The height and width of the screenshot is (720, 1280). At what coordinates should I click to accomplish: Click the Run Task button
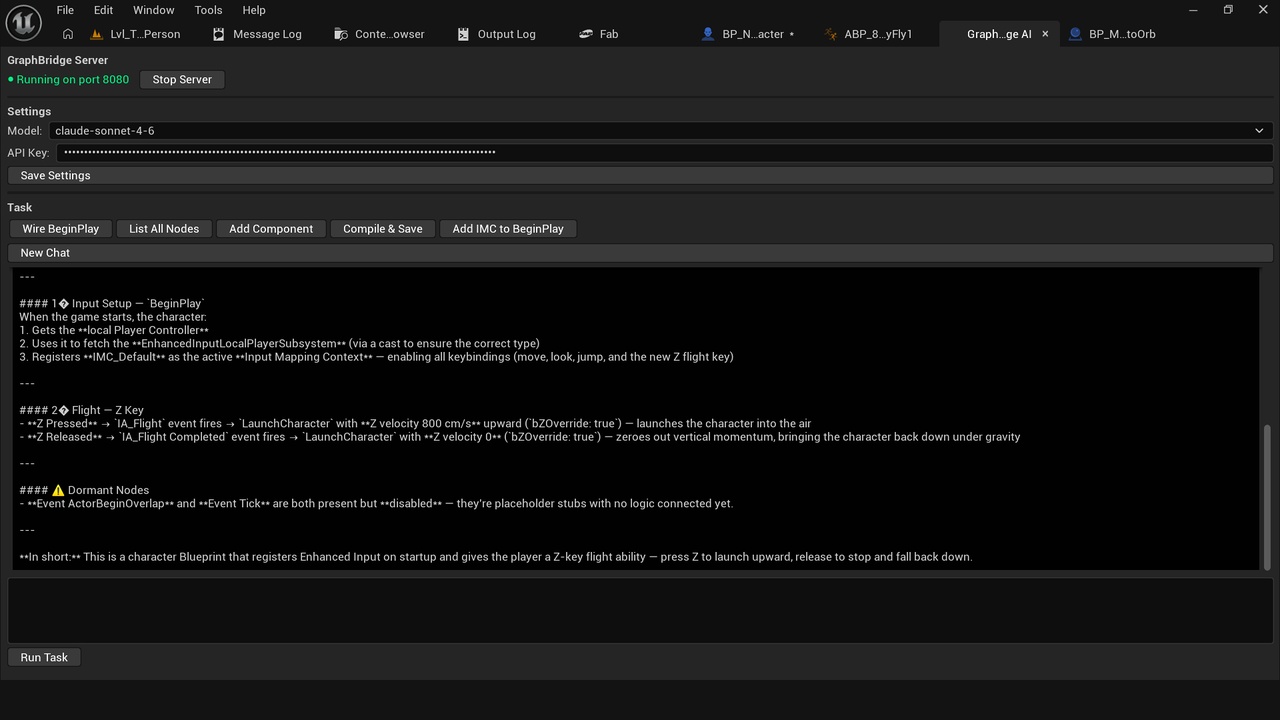[44, 657]
